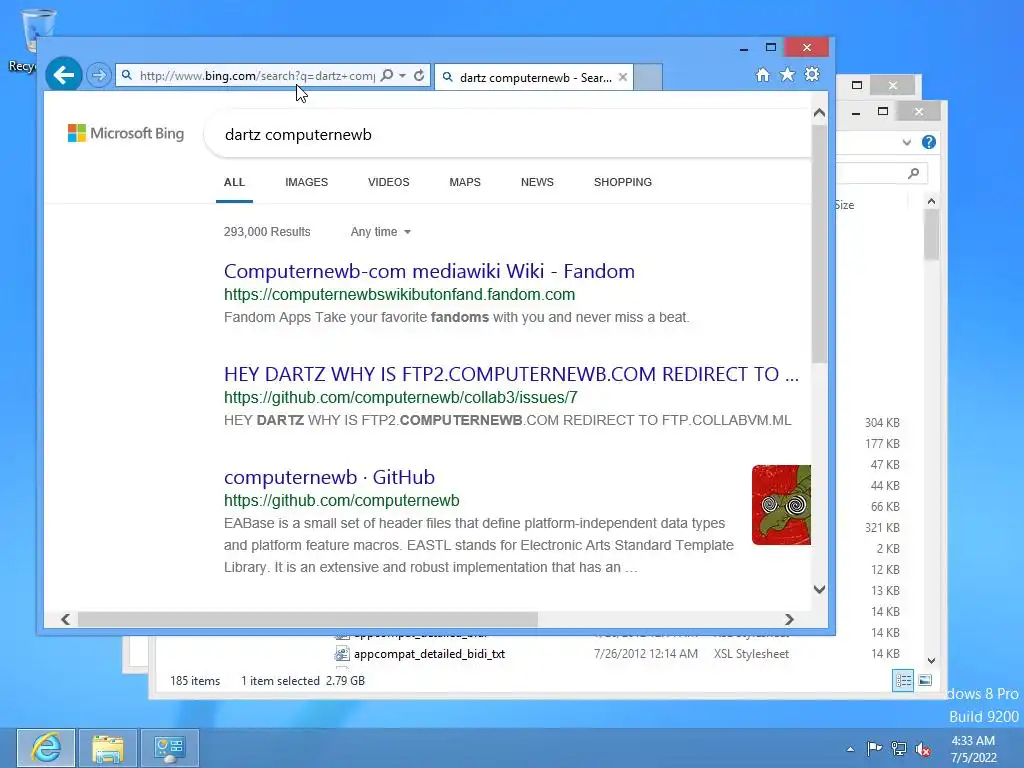The image size is (1024, 768).
Task: Switch Explorer to details view icon
Action: [903, 680]
